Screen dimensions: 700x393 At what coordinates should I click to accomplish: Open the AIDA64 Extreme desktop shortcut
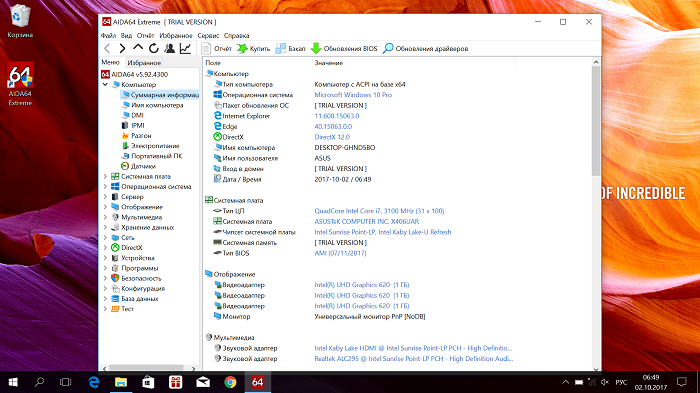20,84
